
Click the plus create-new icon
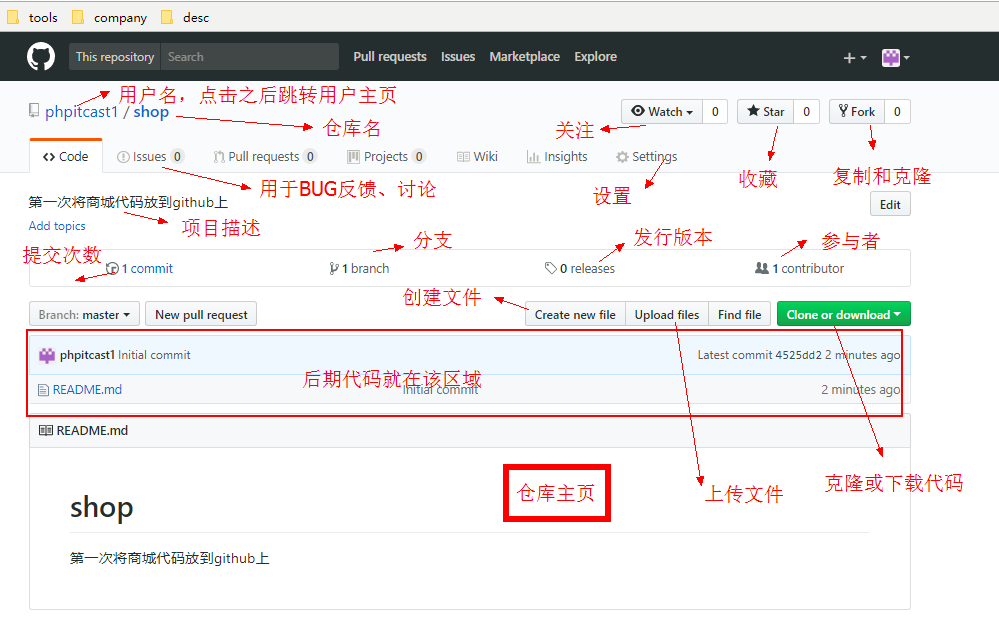853,58
